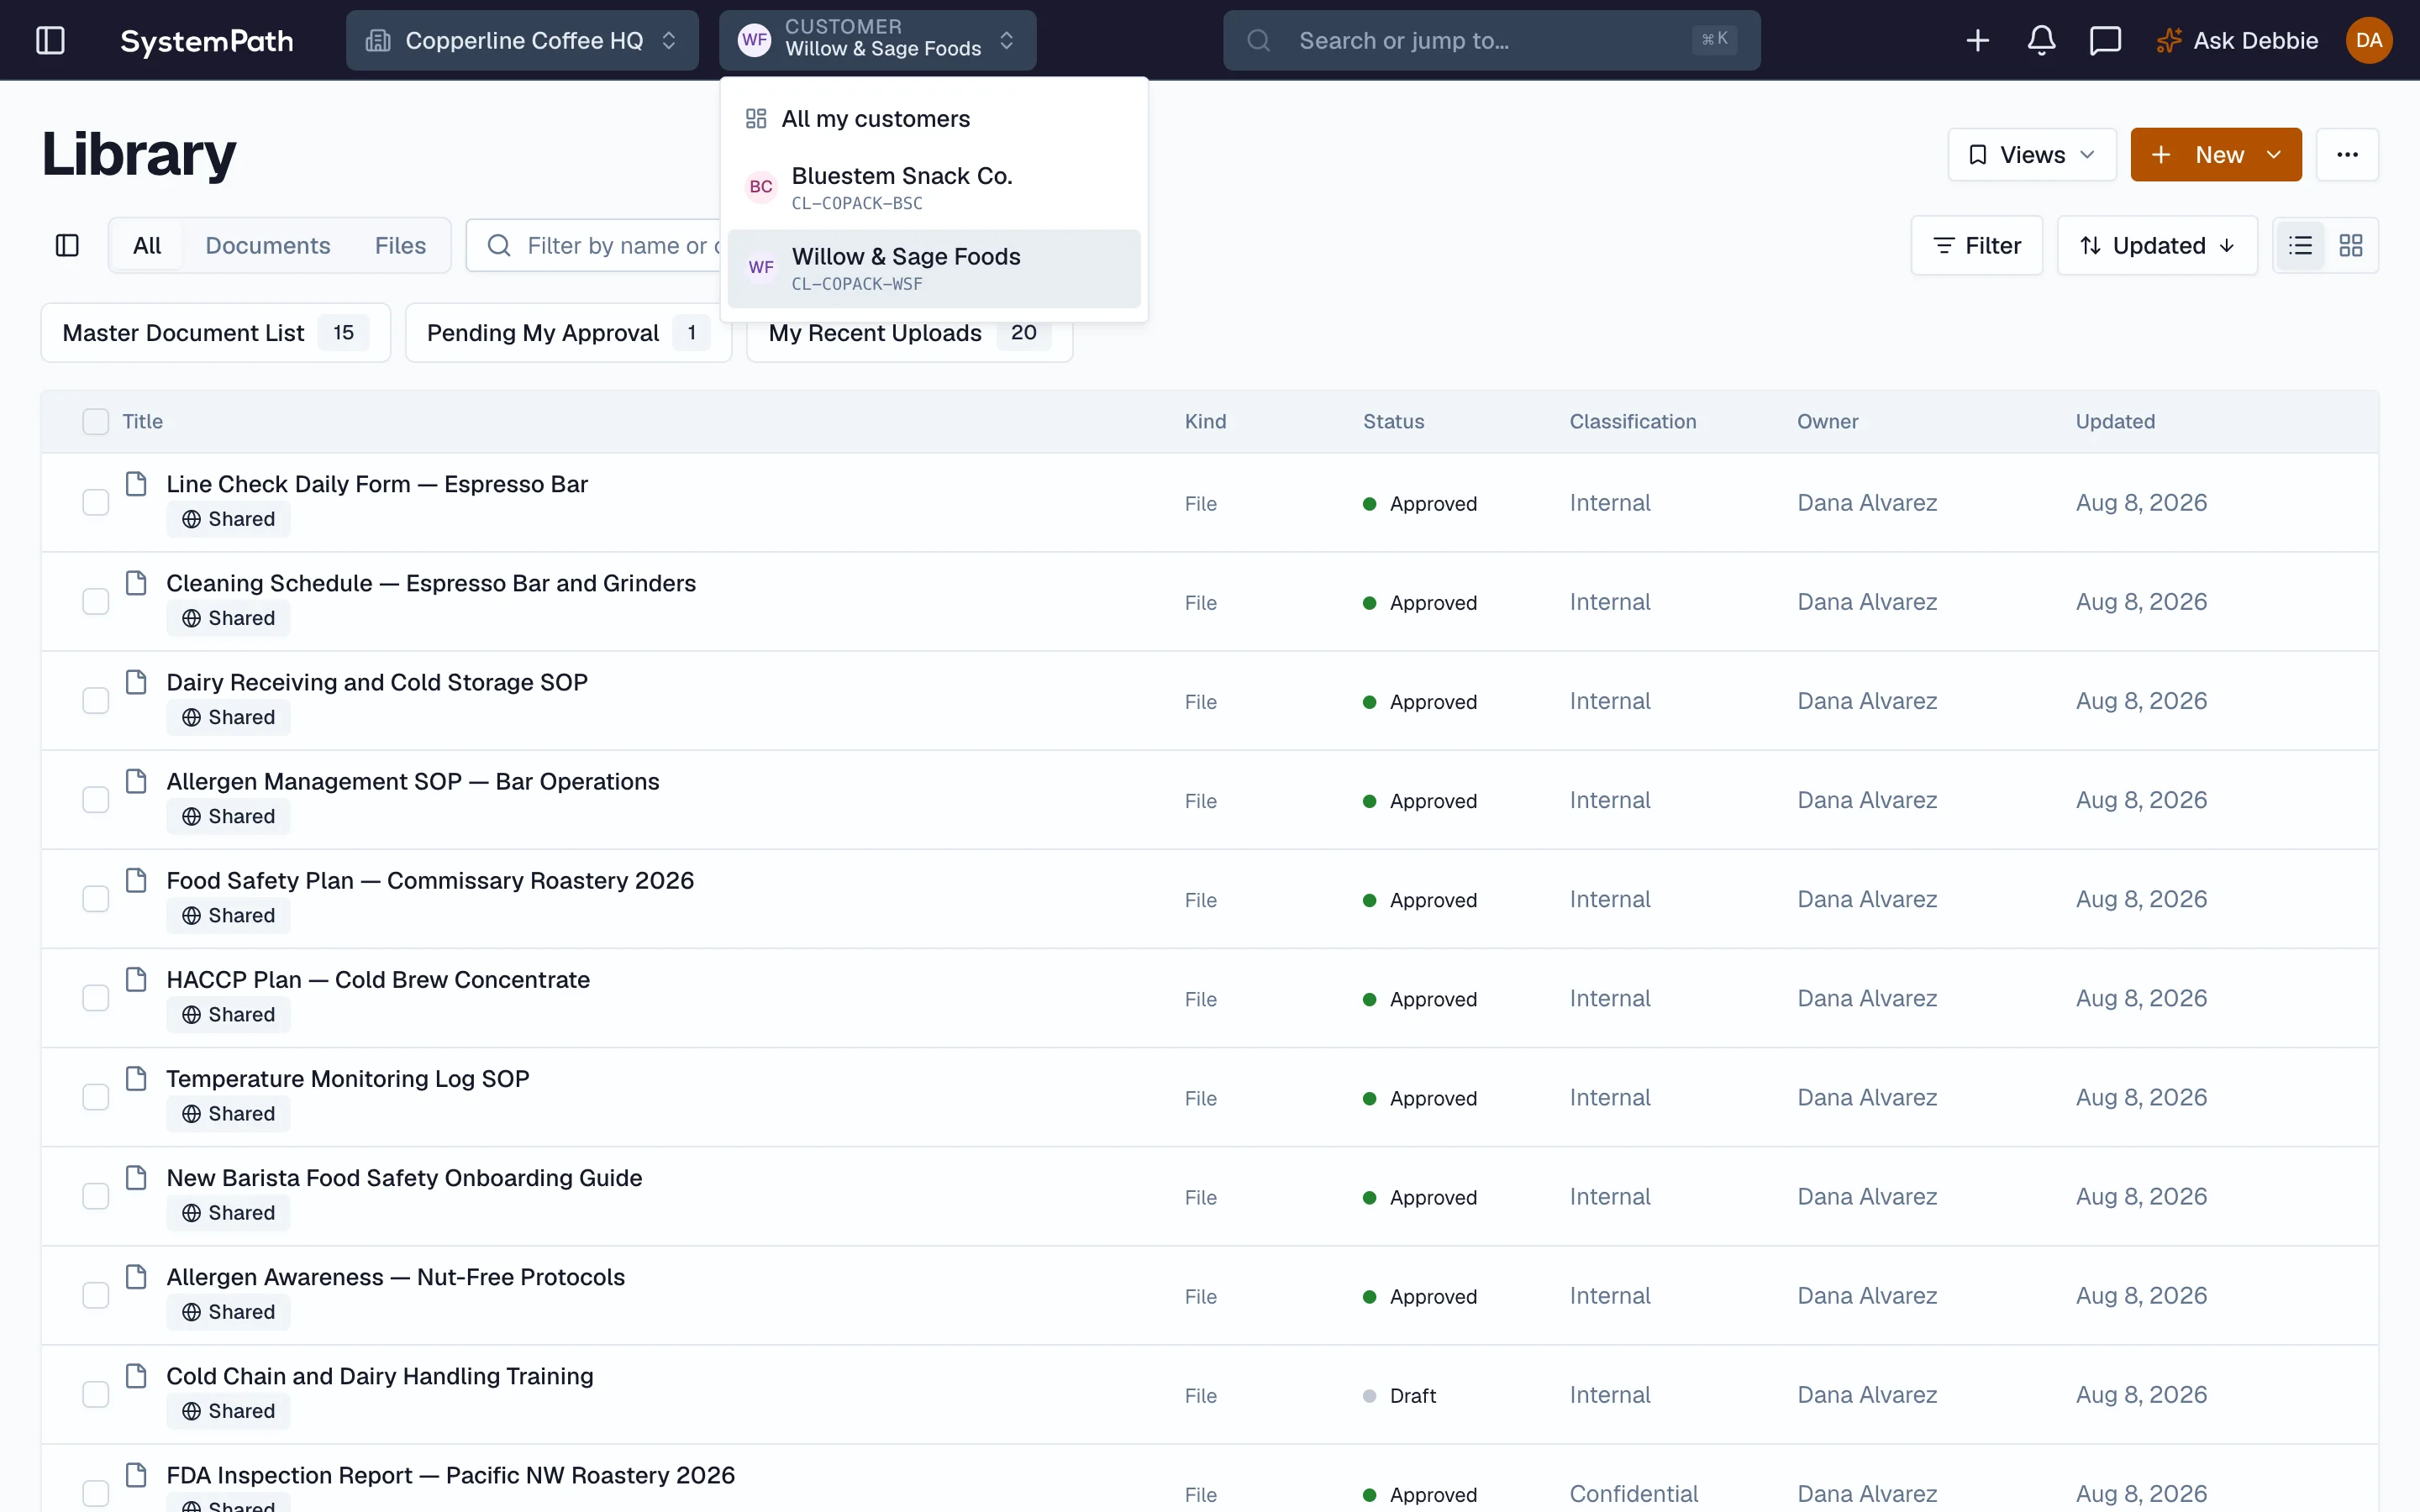
Task: Click file icon of Dairy Receiving SOP
Action: point(136,682)
